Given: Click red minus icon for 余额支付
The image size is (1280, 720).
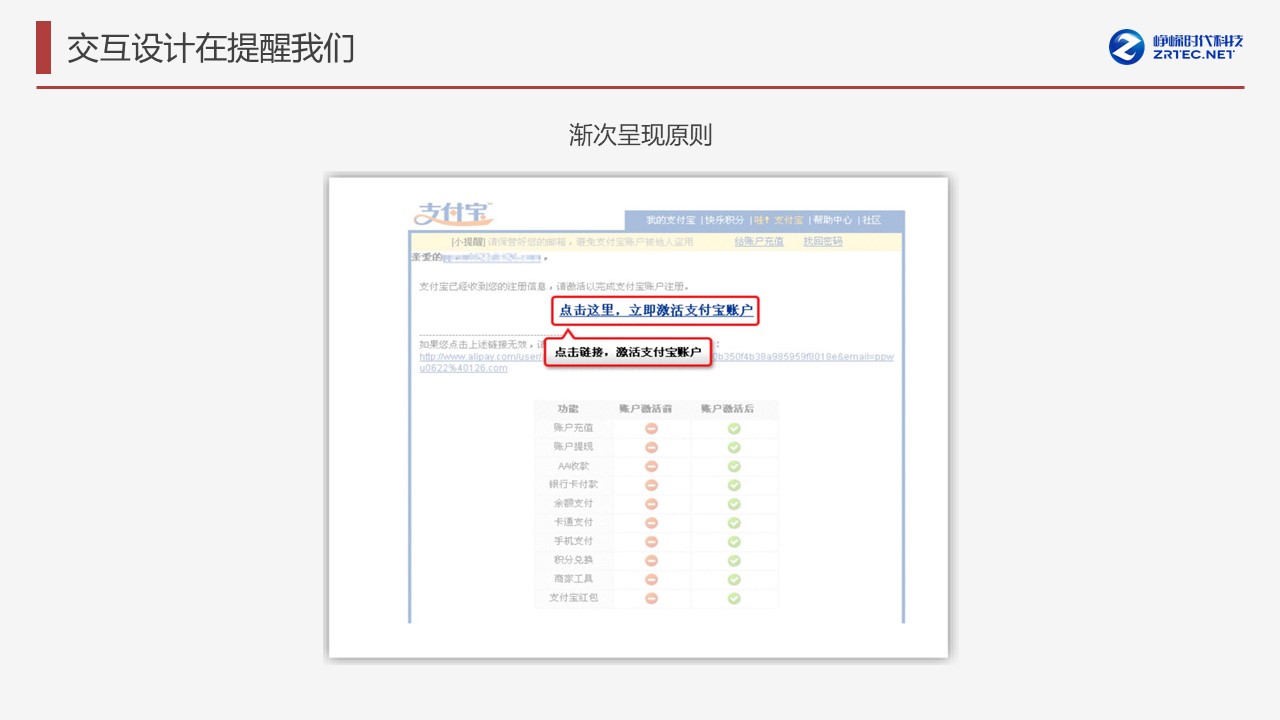Looking at the screenshot, I should pyautogui.click(x=651, y=504).
